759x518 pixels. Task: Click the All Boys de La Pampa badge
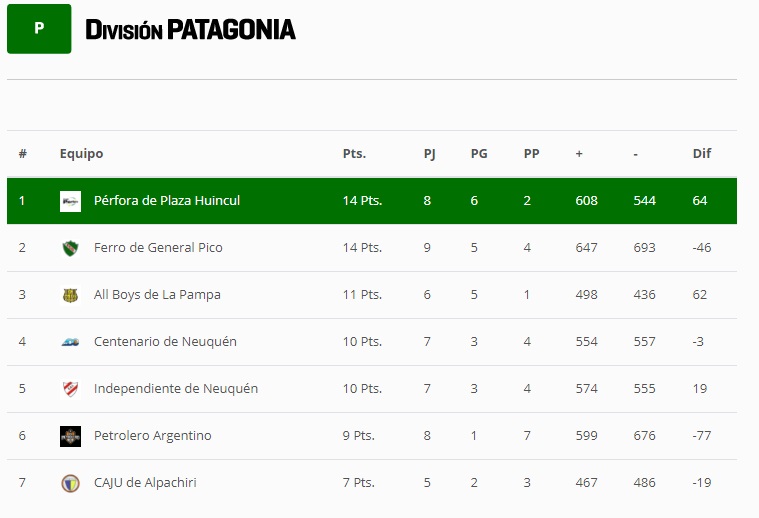pos(70,295)
